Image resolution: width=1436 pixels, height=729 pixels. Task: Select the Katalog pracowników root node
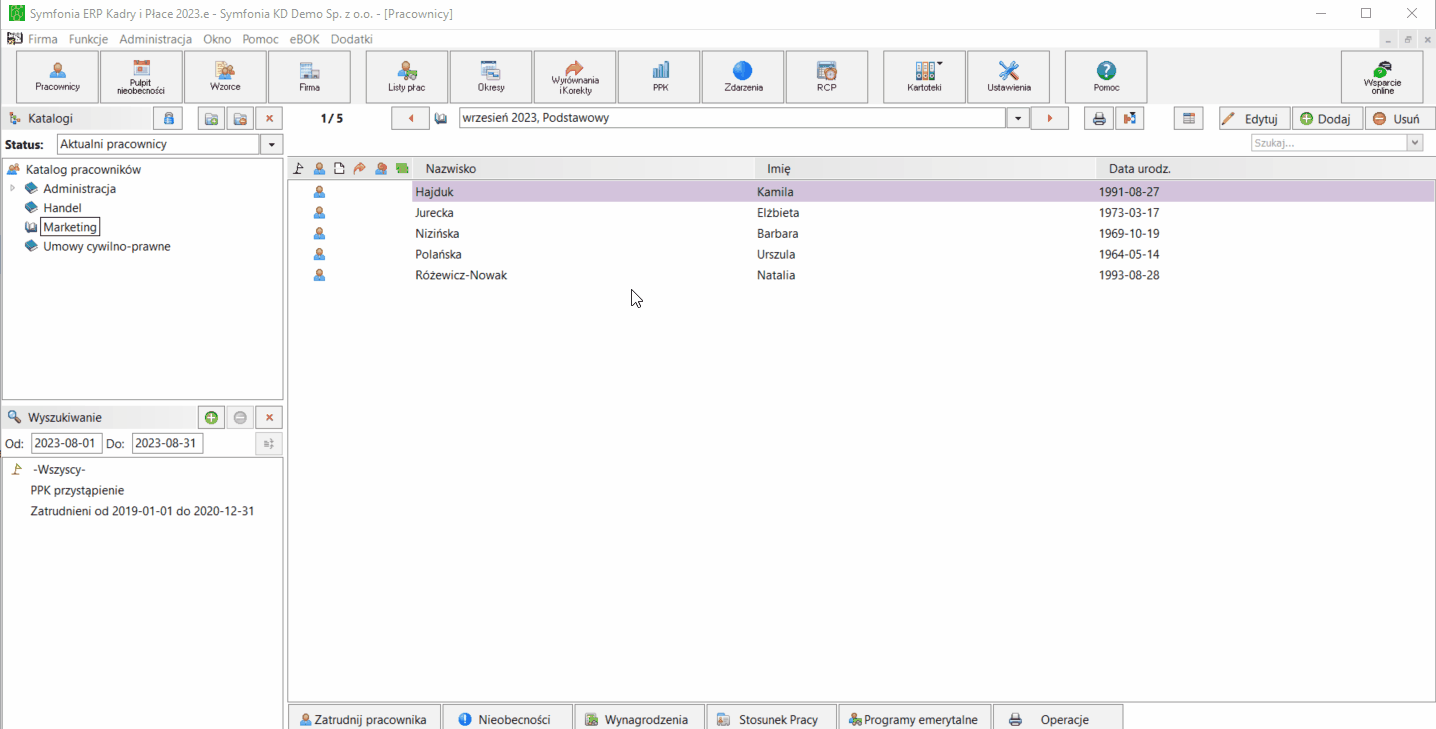click(x=83, y=169)
